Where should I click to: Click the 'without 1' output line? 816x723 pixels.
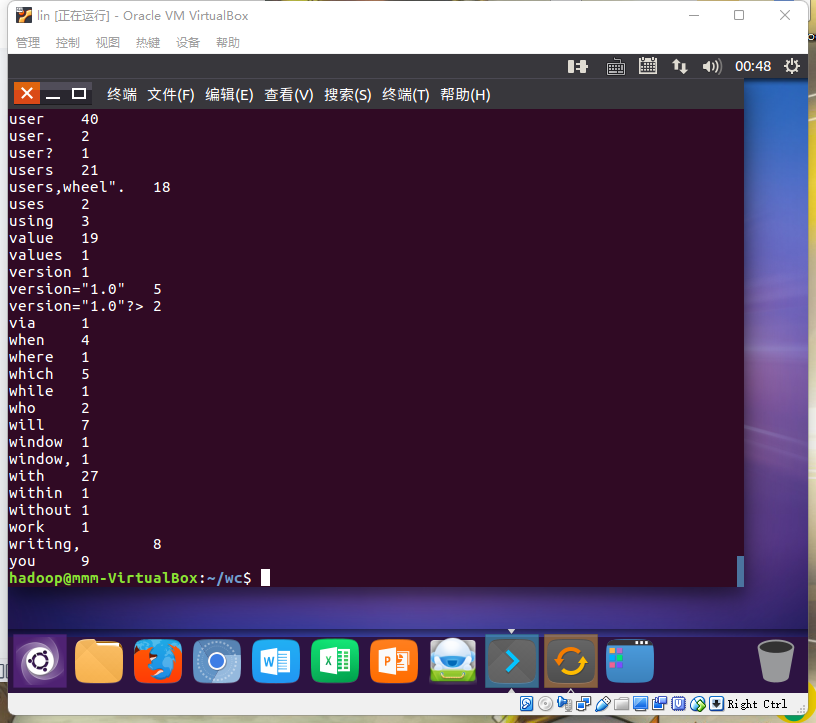(49, 510)
